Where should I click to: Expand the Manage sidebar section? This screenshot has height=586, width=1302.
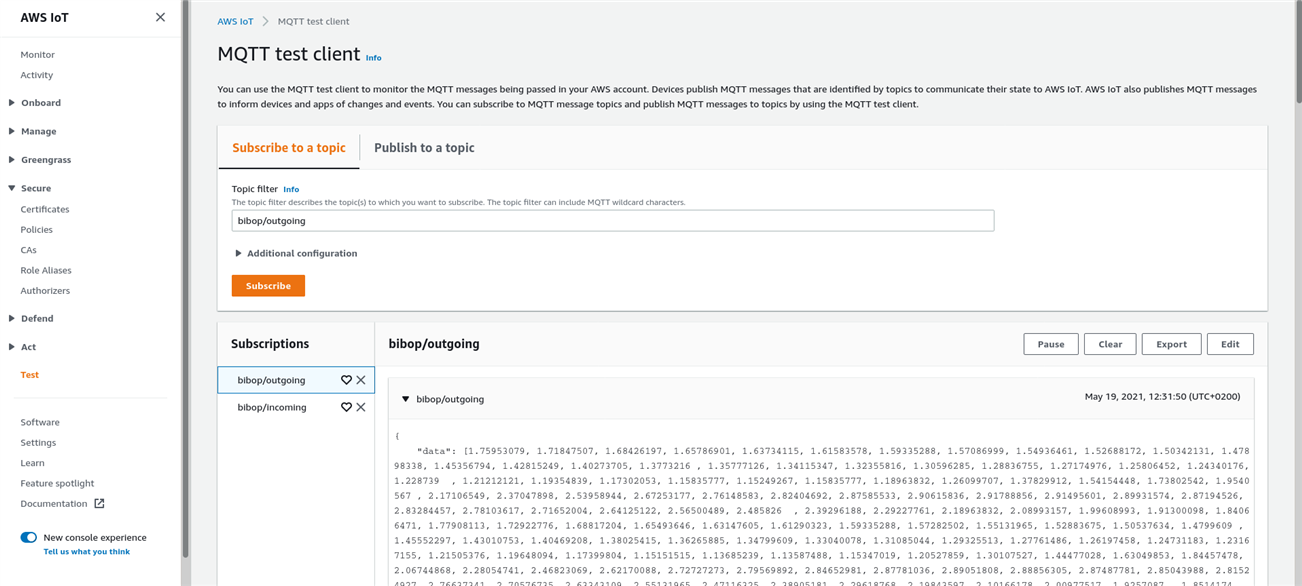[11, 131]
